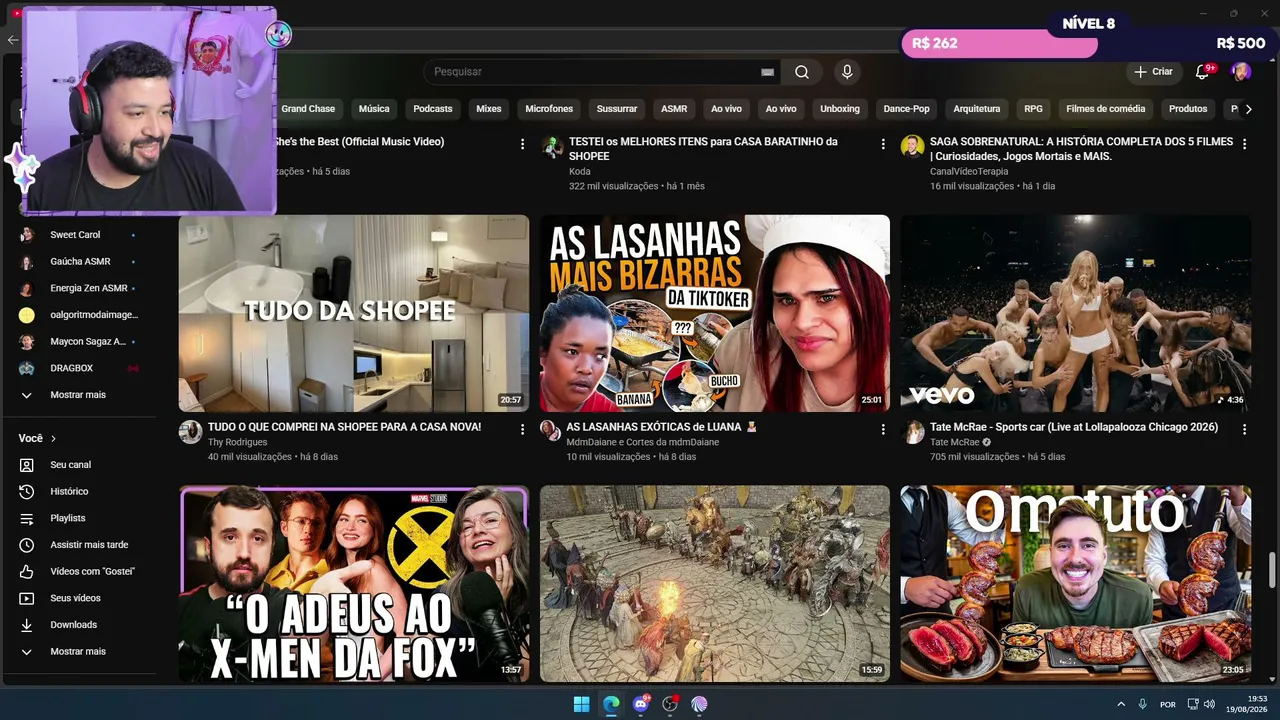This screenshot has height=720, width=1280.
Task: Click the Seu canal icon
Action: (x=27, y=465)
